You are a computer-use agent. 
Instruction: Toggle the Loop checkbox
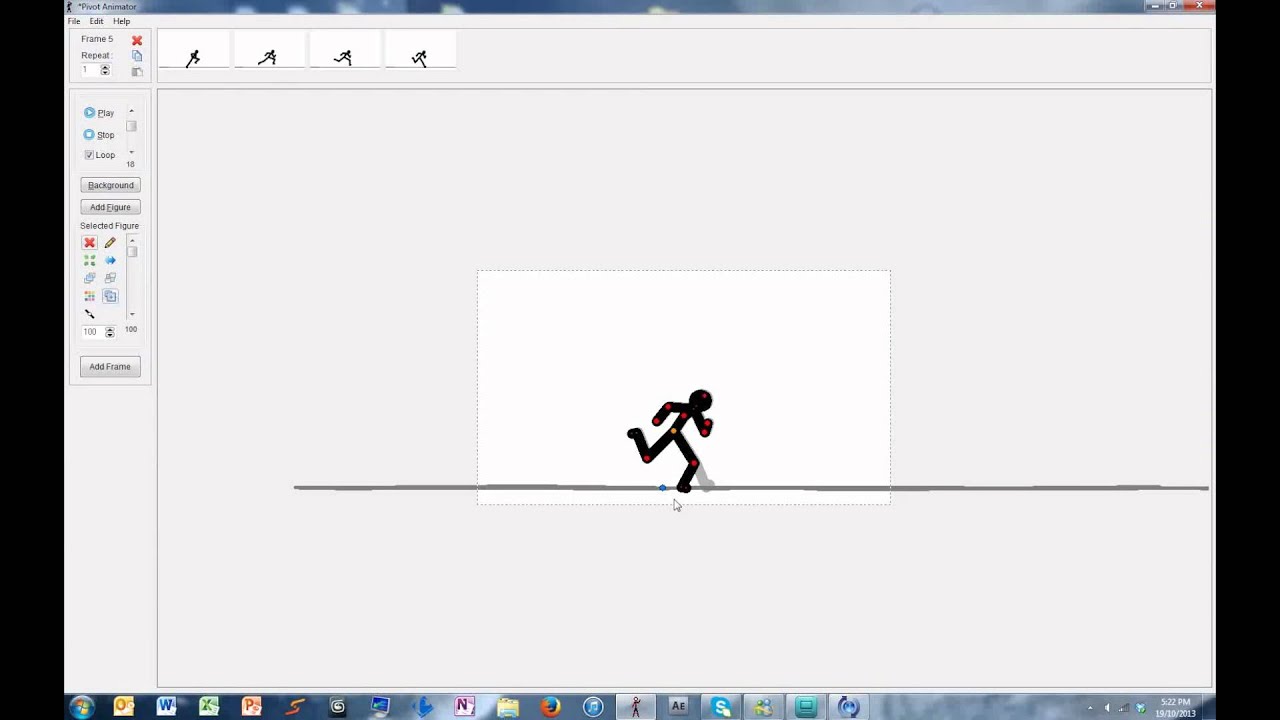tap(99, 155)
